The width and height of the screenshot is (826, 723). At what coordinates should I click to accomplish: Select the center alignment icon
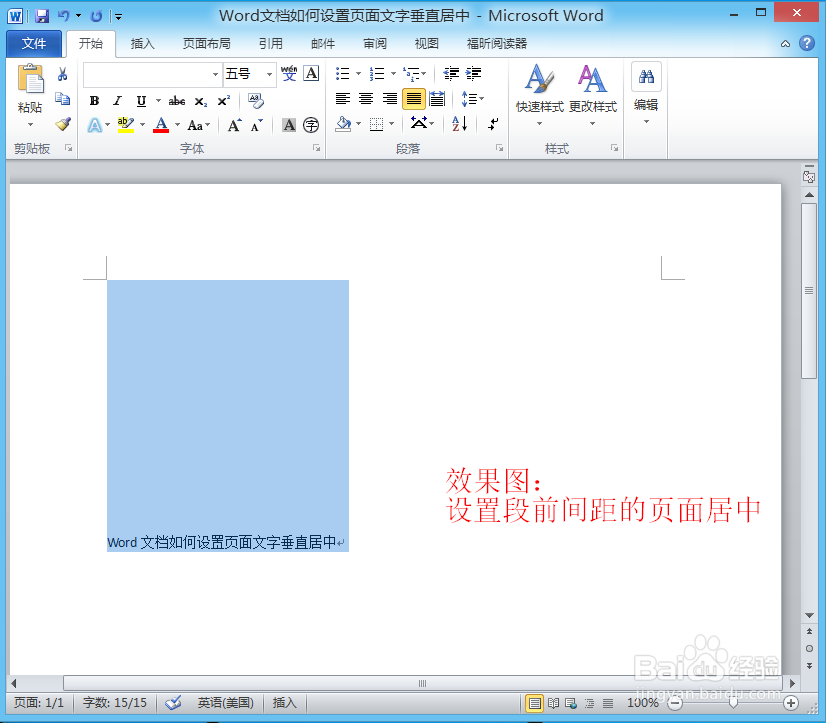[365, 98]
